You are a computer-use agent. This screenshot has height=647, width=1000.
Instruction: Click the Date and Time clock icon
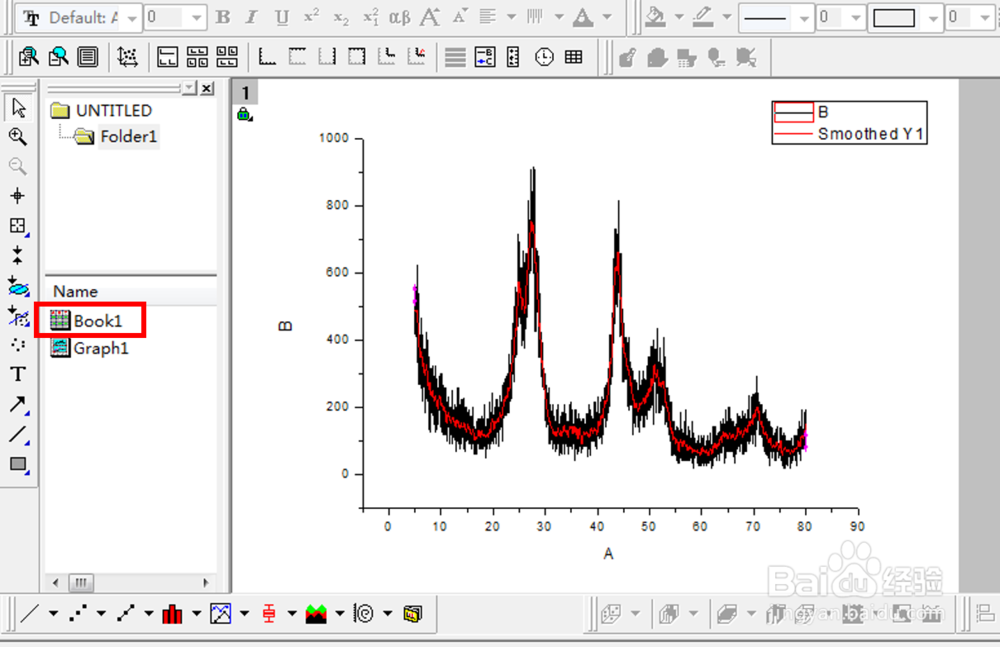(544, 57)
